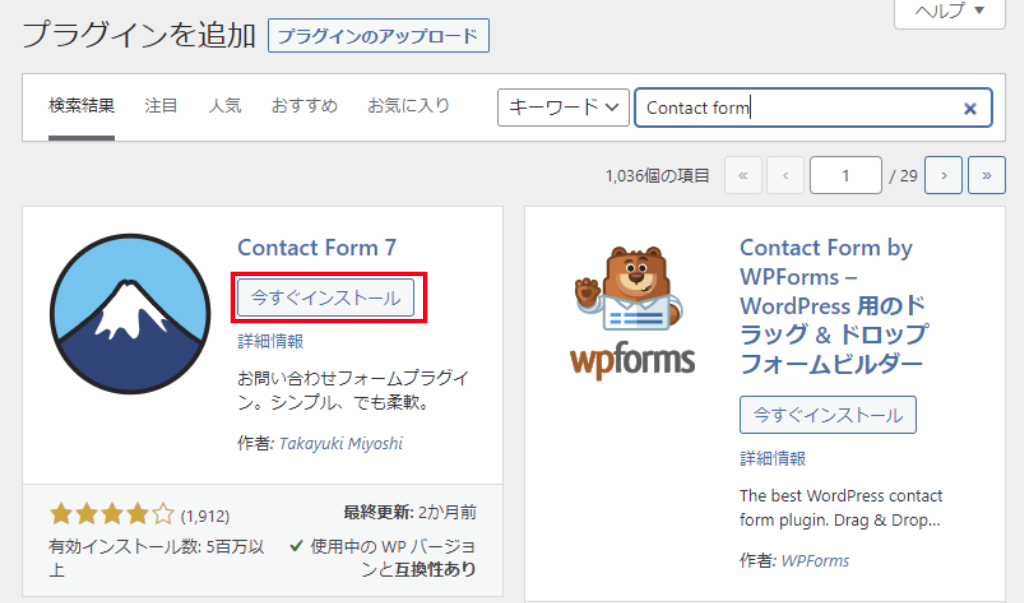Open Contact Form by WPForms title link

pyautogui.click(x=834, y=305)
